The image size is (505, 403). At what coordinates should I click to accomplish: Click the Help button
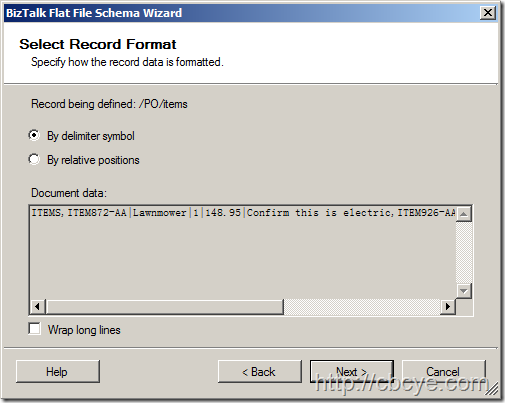pos(58,371)
